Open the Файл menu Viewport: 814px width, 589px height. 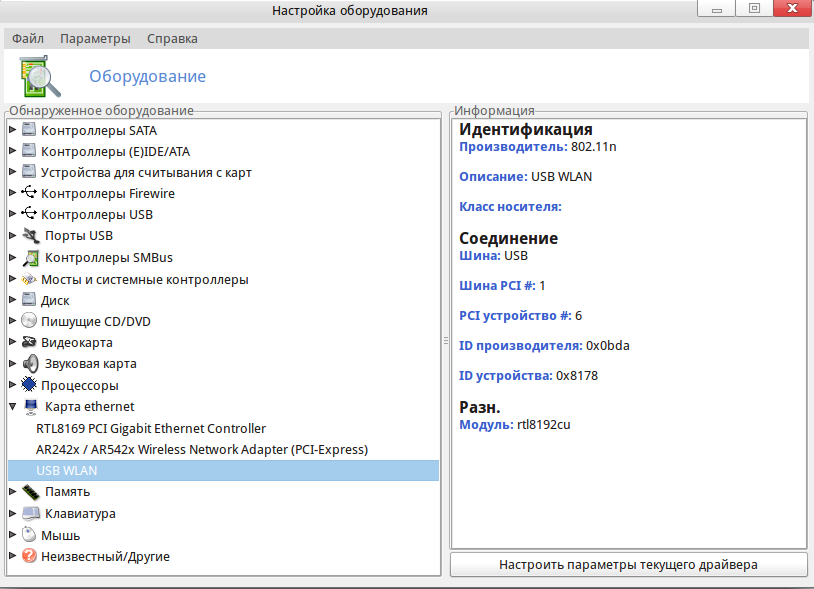point(28,39)
